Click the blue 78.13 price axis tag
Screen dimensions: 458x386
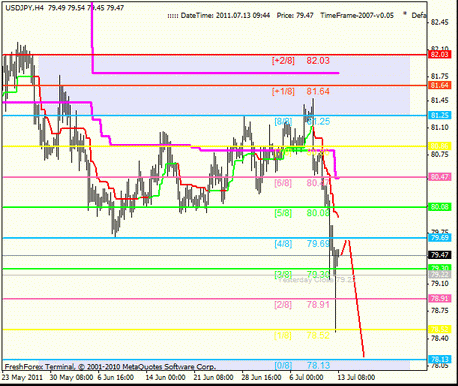tap(439, 359)
